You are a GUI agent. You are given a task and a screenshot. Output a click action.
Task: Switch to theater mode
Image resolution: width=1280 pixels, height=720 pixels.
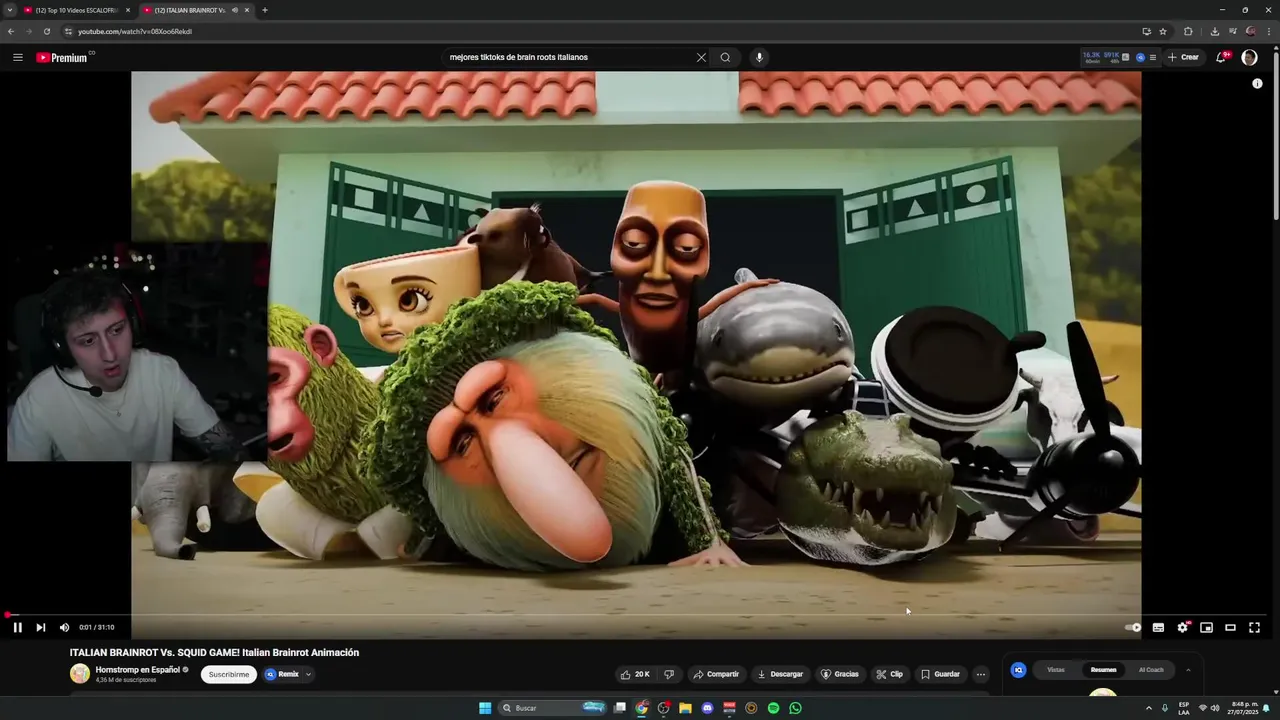1230,627
